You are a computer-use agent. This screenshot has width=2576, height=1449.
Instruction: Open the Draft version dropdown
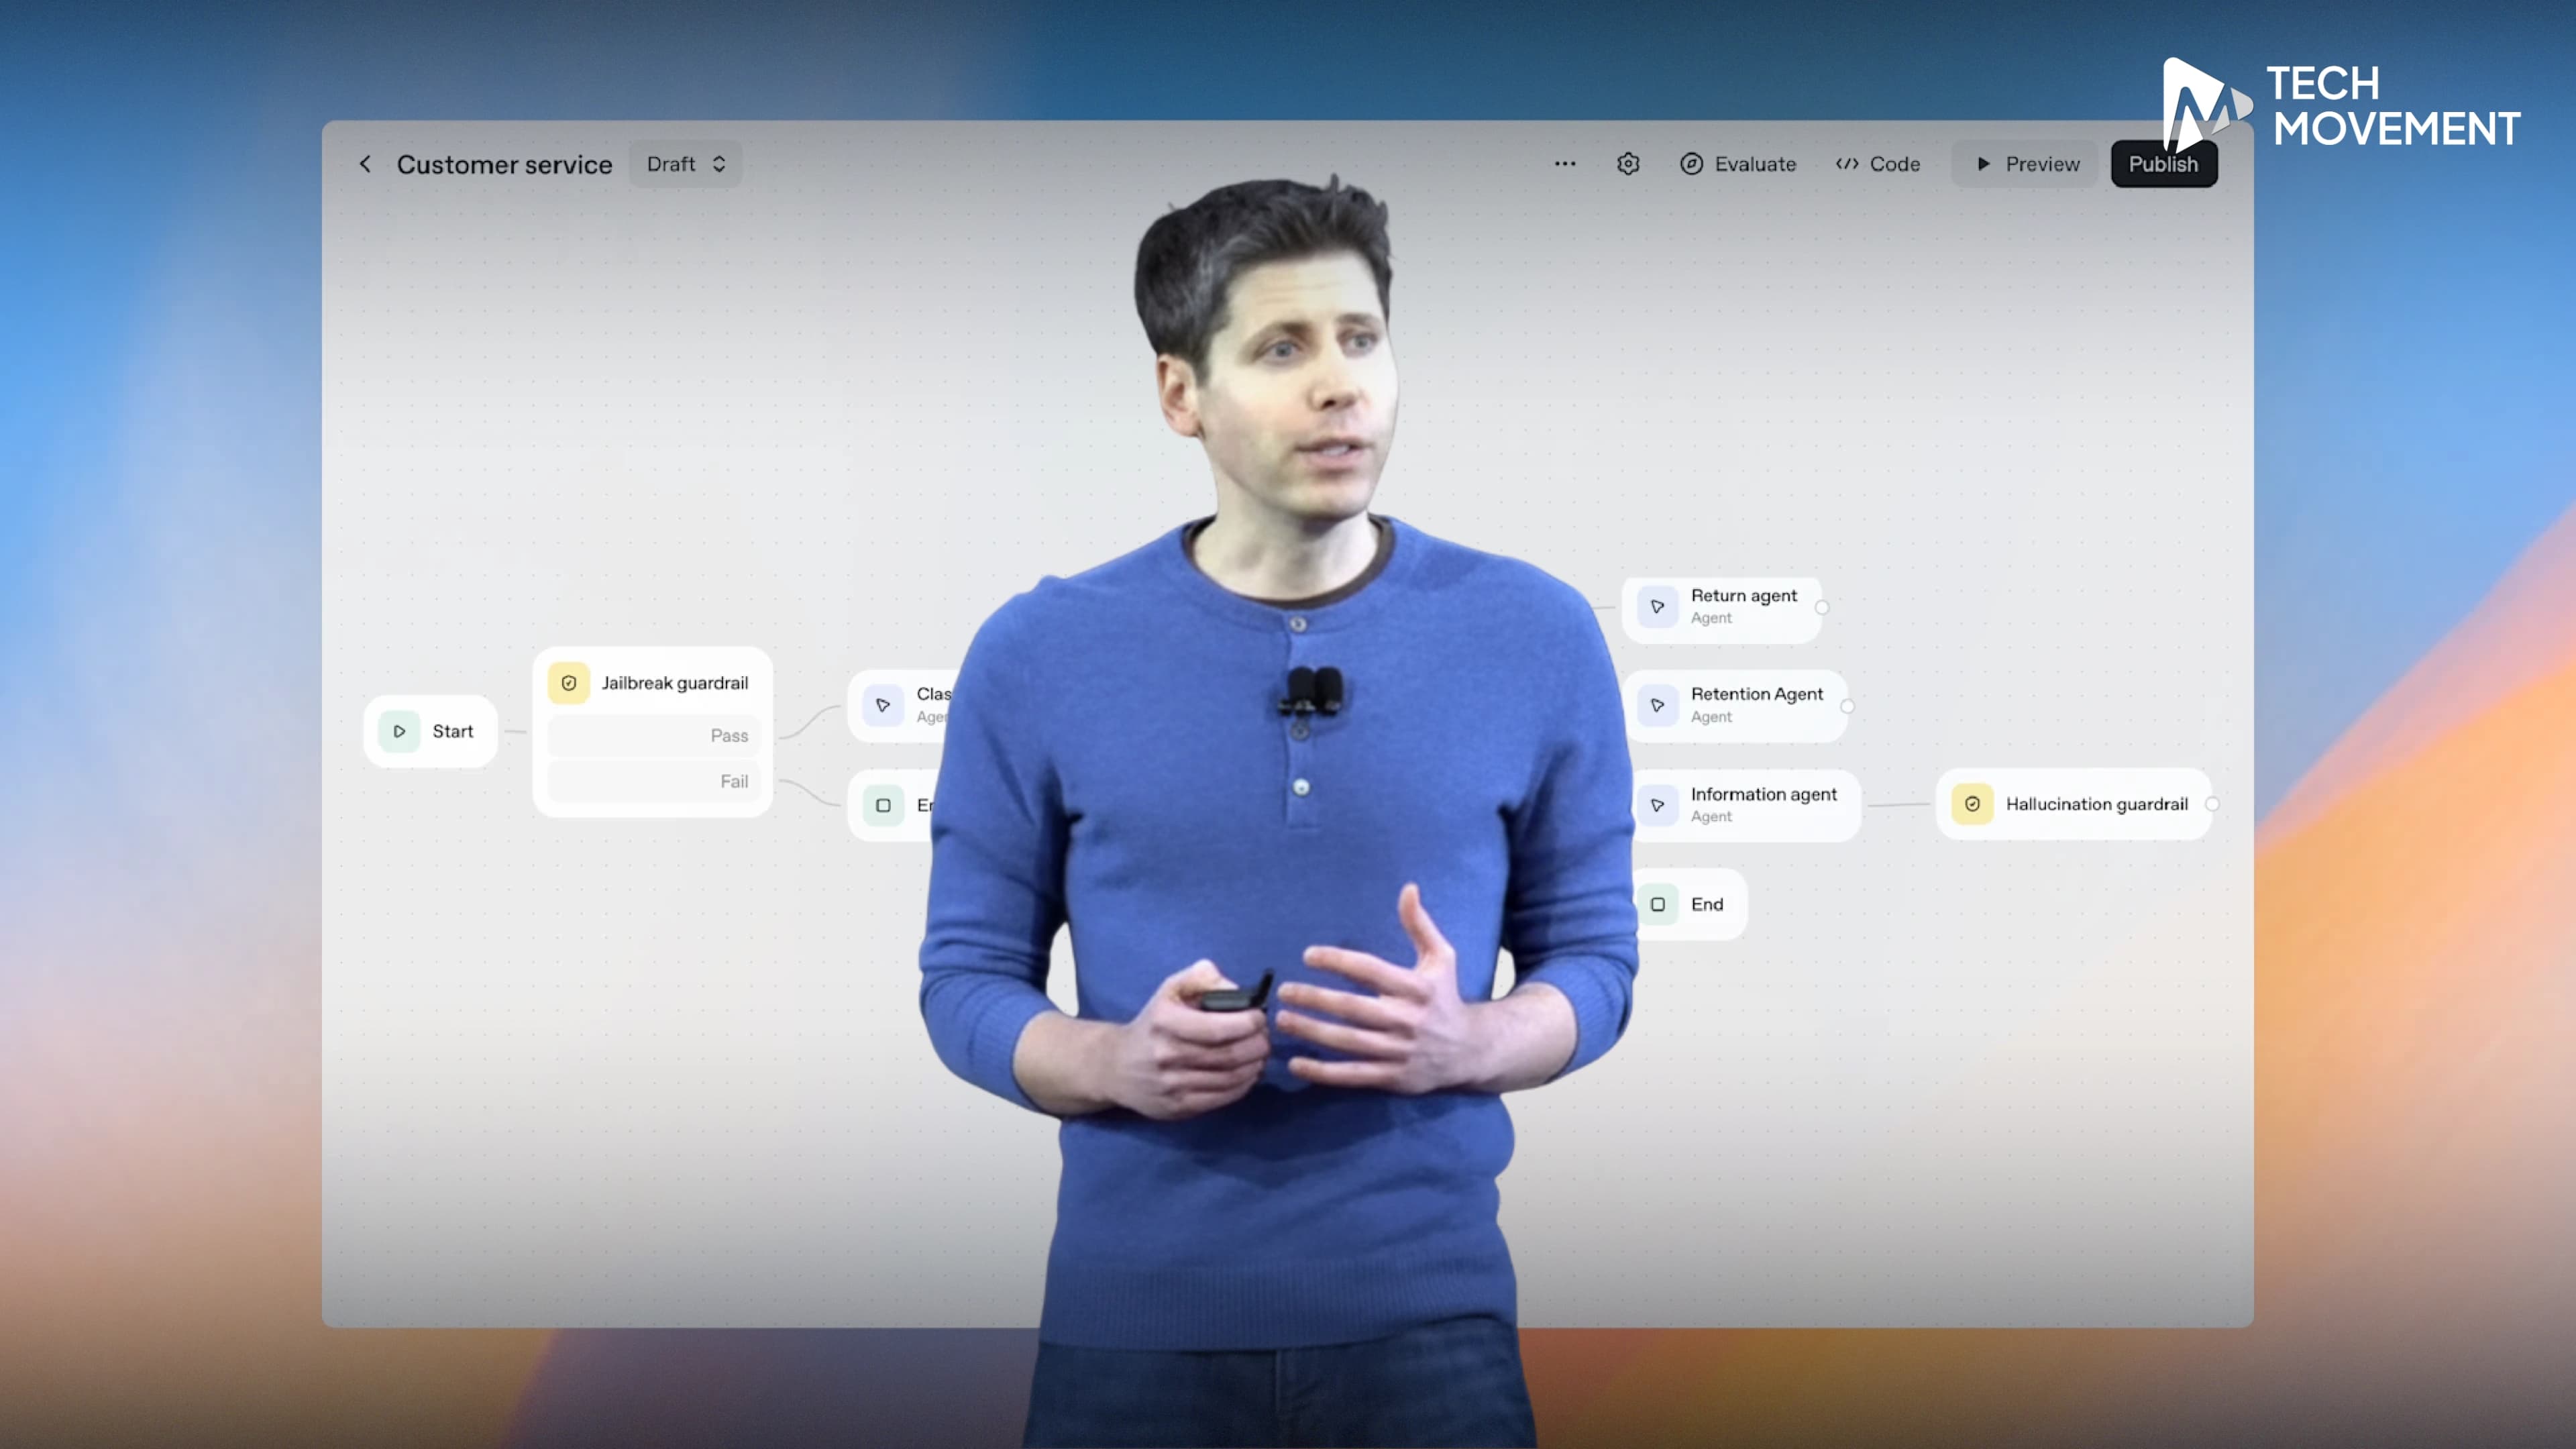[x=686, y=164]
